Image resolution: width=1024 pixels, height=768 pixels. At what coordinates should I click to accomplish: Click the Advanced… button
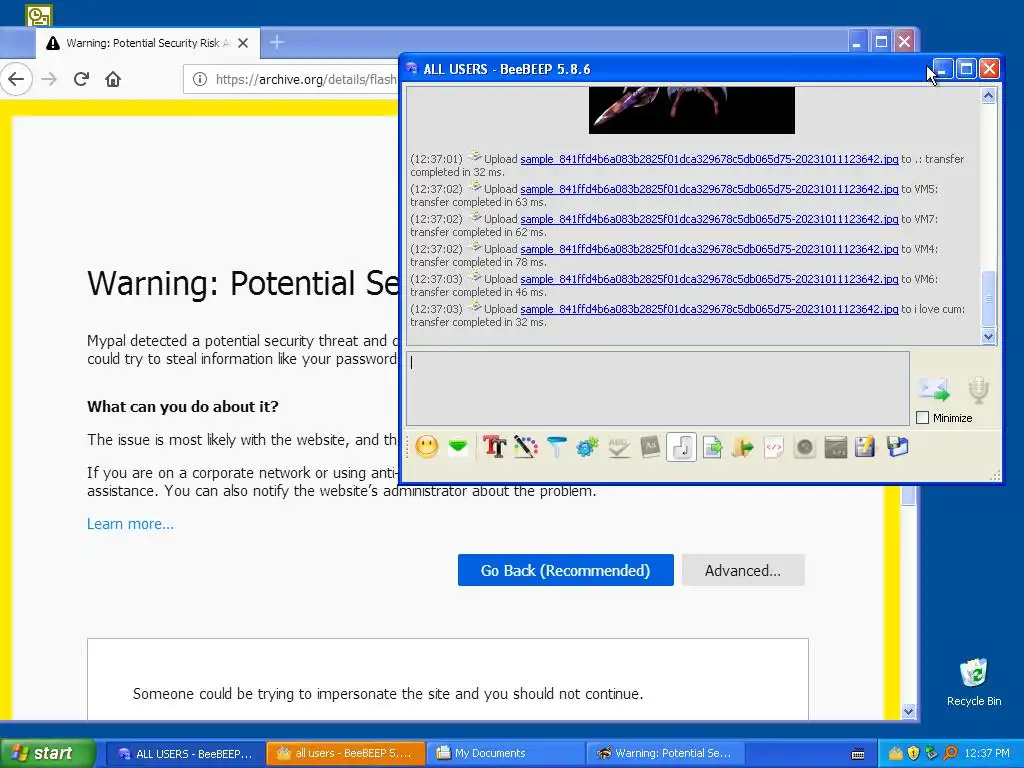tap(743, 571)
